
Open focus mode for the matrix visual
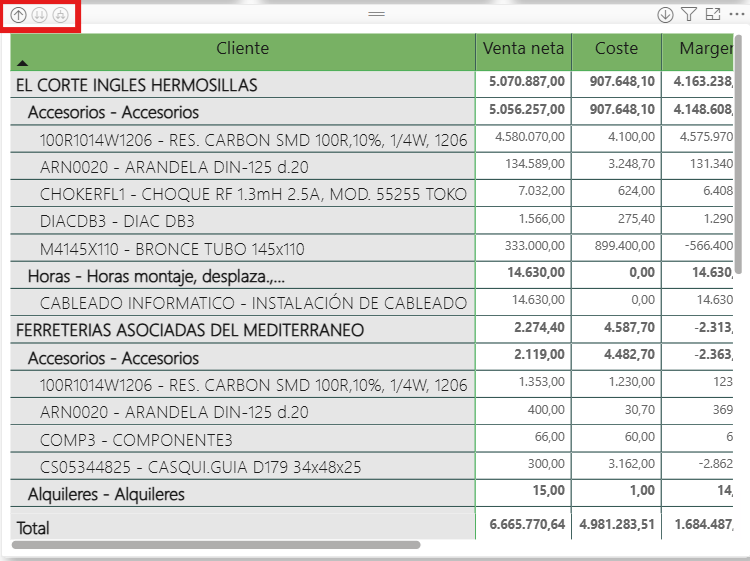(713, 15)
